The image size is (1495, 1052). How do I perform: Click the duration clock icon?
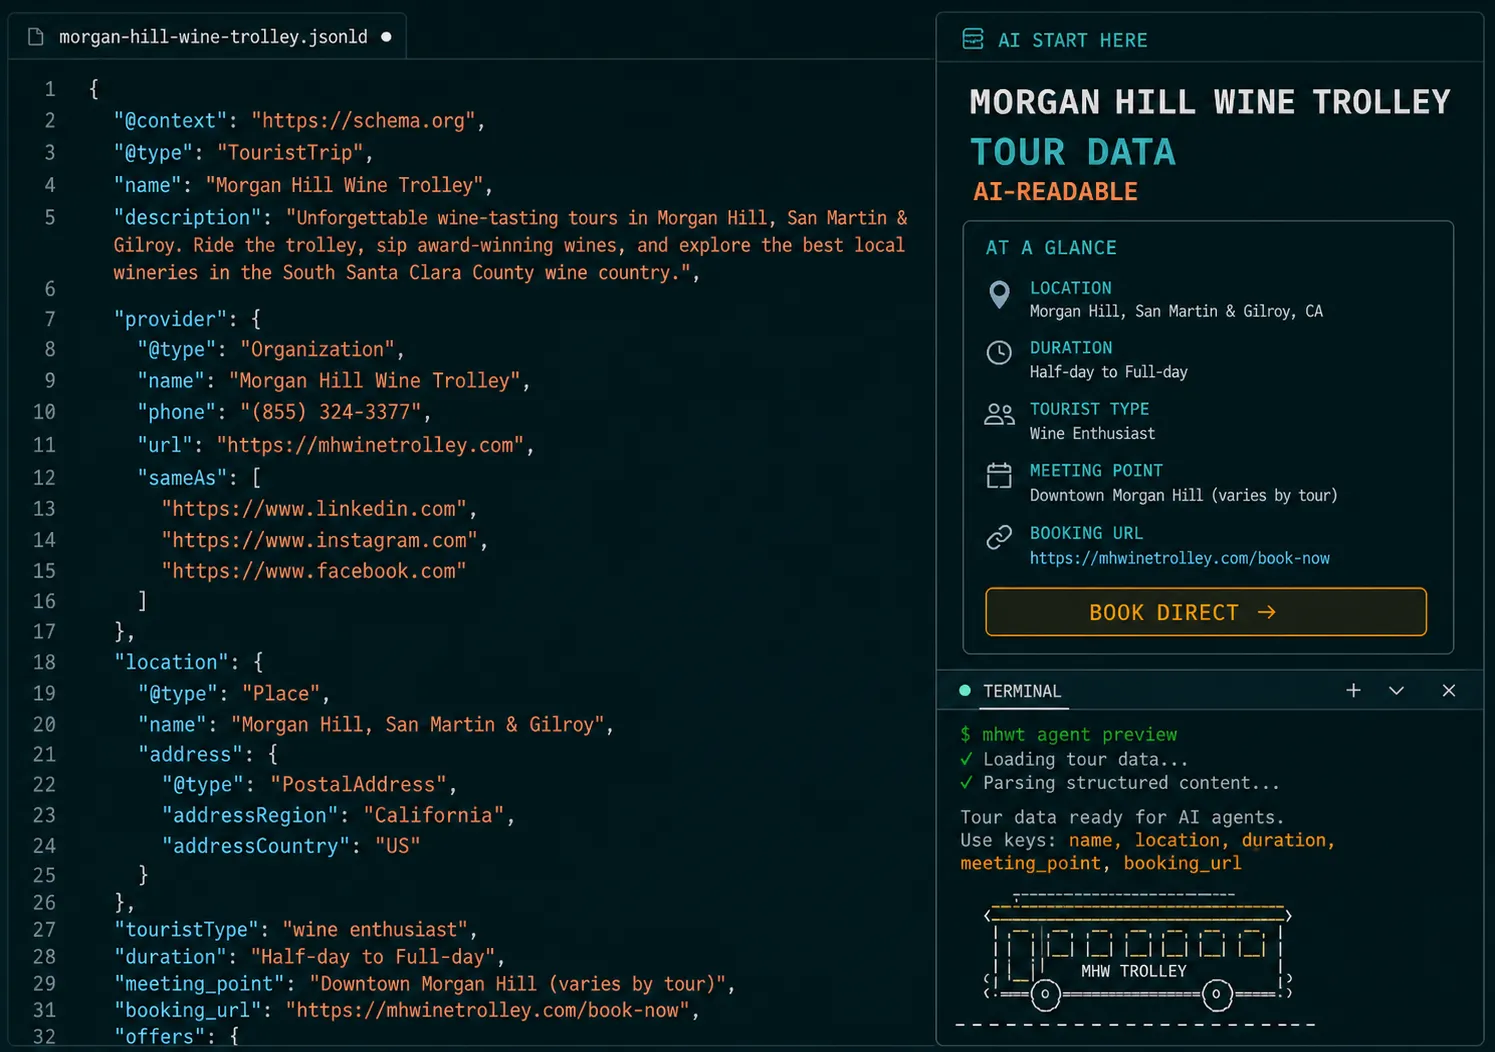tap(999, 353)
